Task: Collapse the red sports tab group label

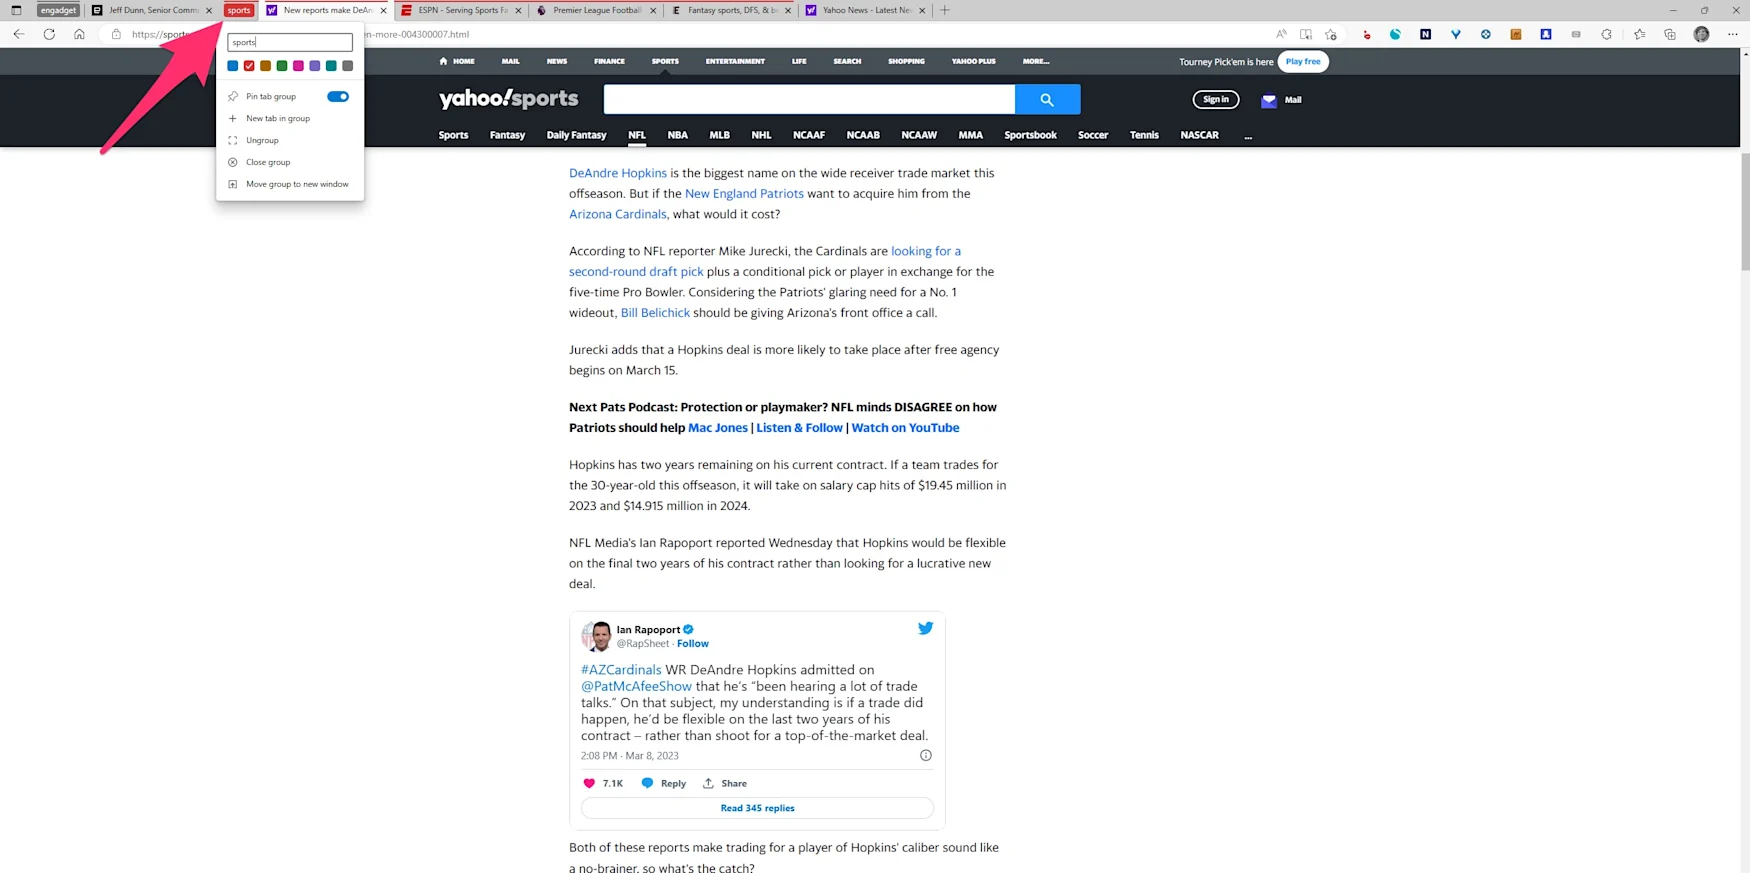Action: (238, 10)
